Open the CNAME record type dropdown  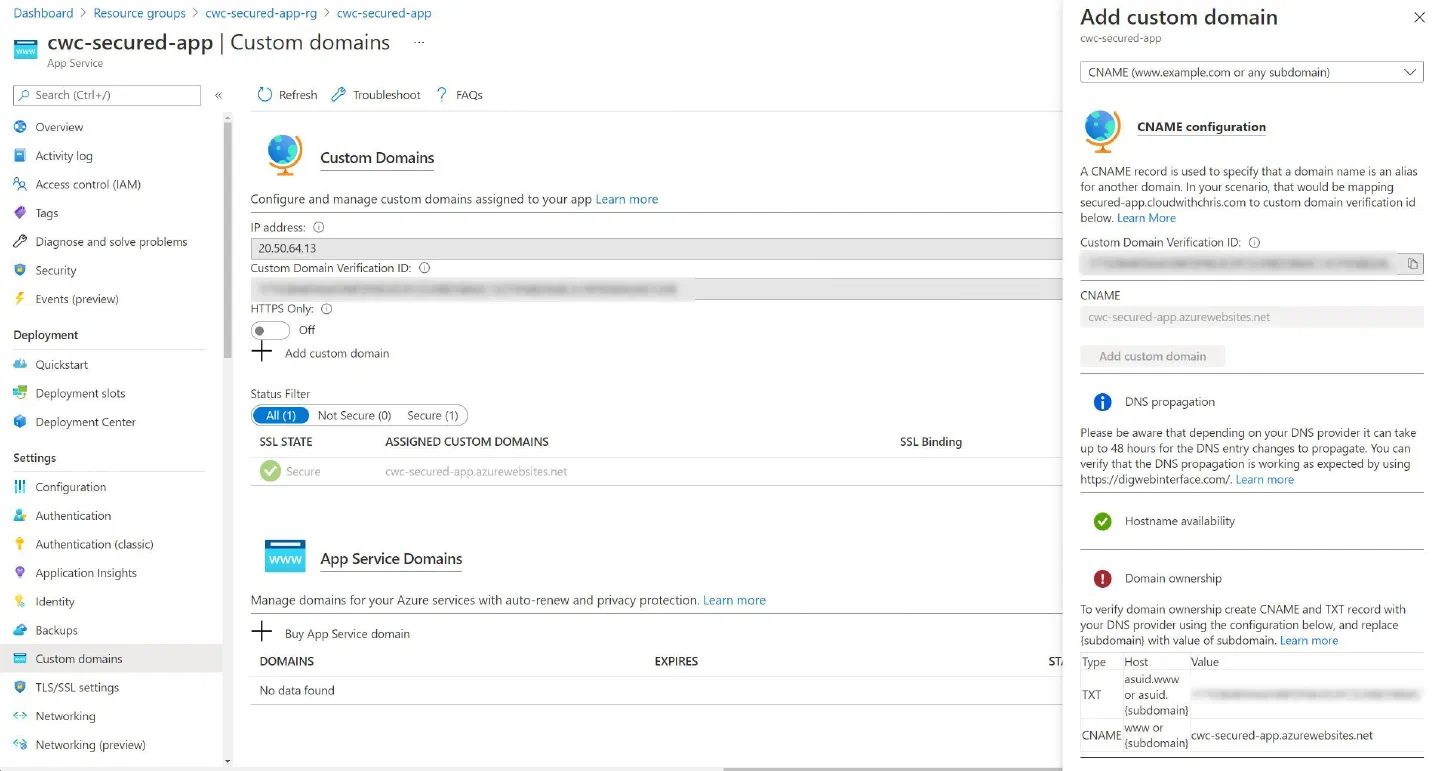[x=1251, y=72]
